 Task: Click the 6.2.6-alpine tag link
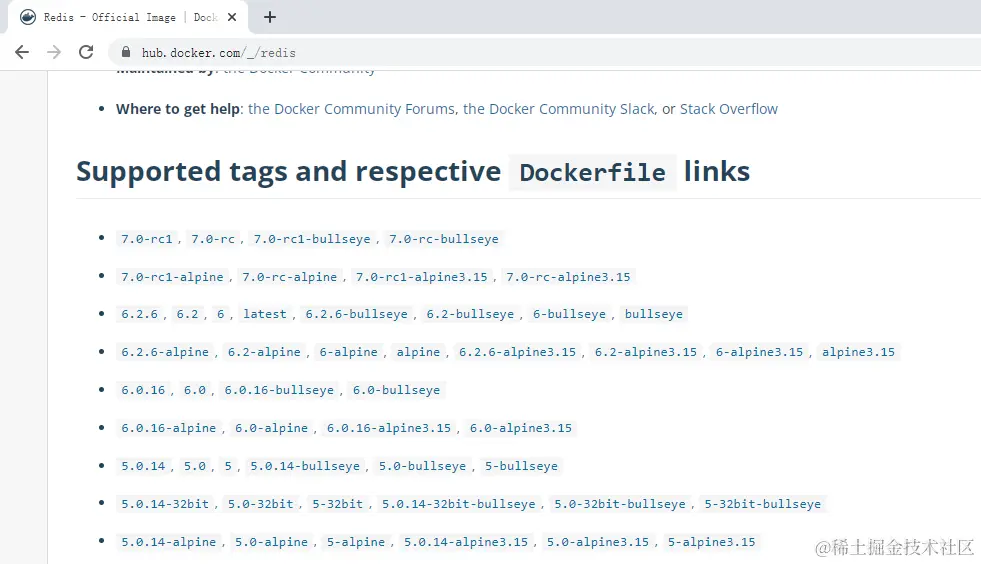coord(165,352)
